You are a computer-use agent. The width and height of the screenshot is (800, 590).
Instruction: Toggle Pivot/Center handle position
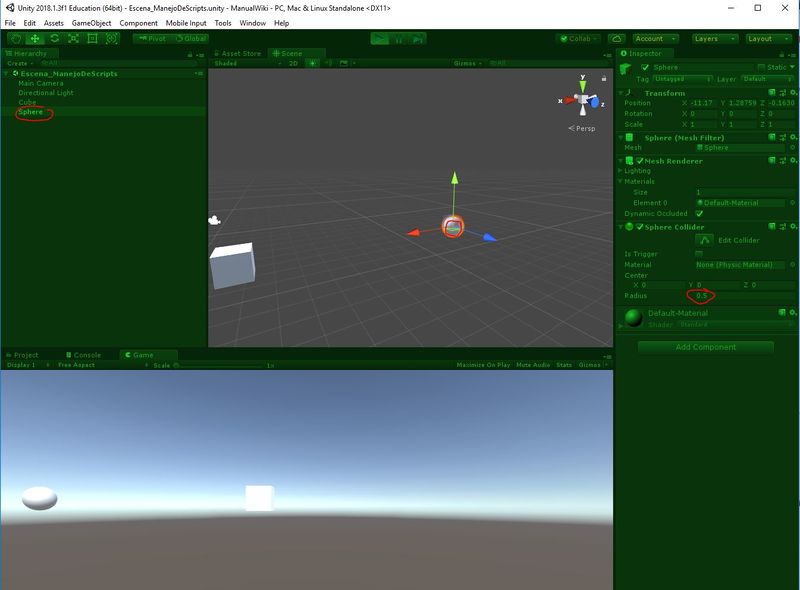(x=152, y=39)
